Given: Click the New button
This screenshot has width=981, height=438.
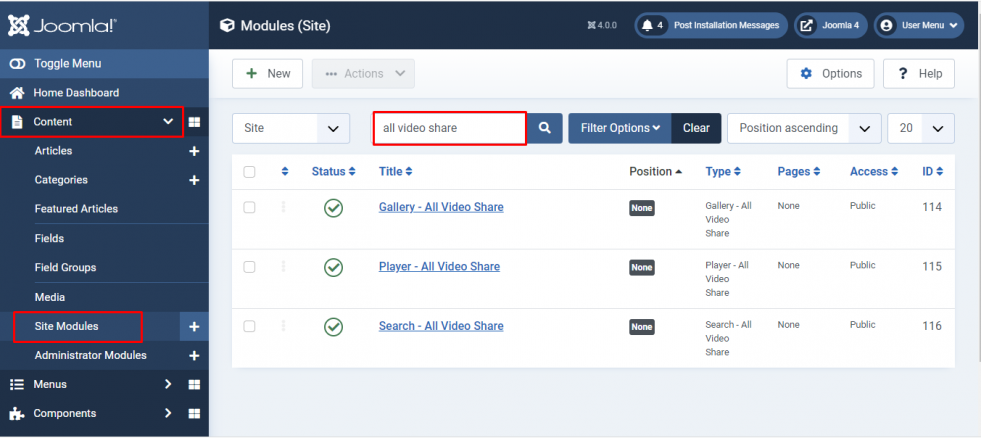Looking at the screenshot, I should (267, 74).
